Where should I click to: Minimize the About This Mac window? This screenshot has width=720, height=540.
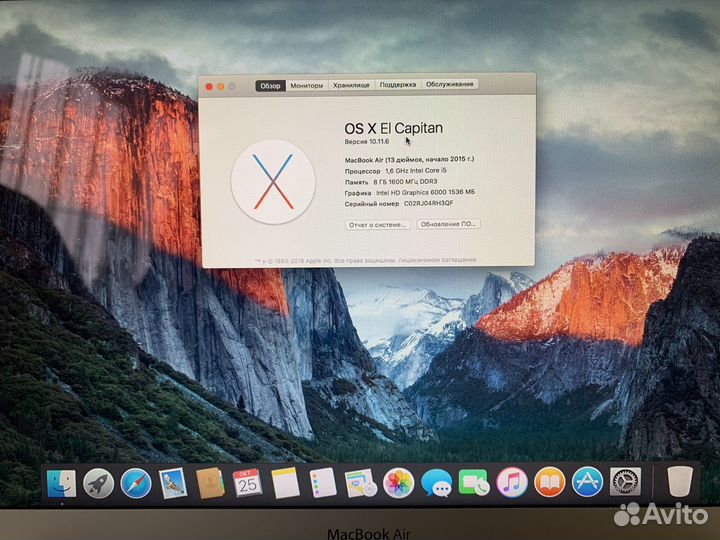(x=220, y=87)
